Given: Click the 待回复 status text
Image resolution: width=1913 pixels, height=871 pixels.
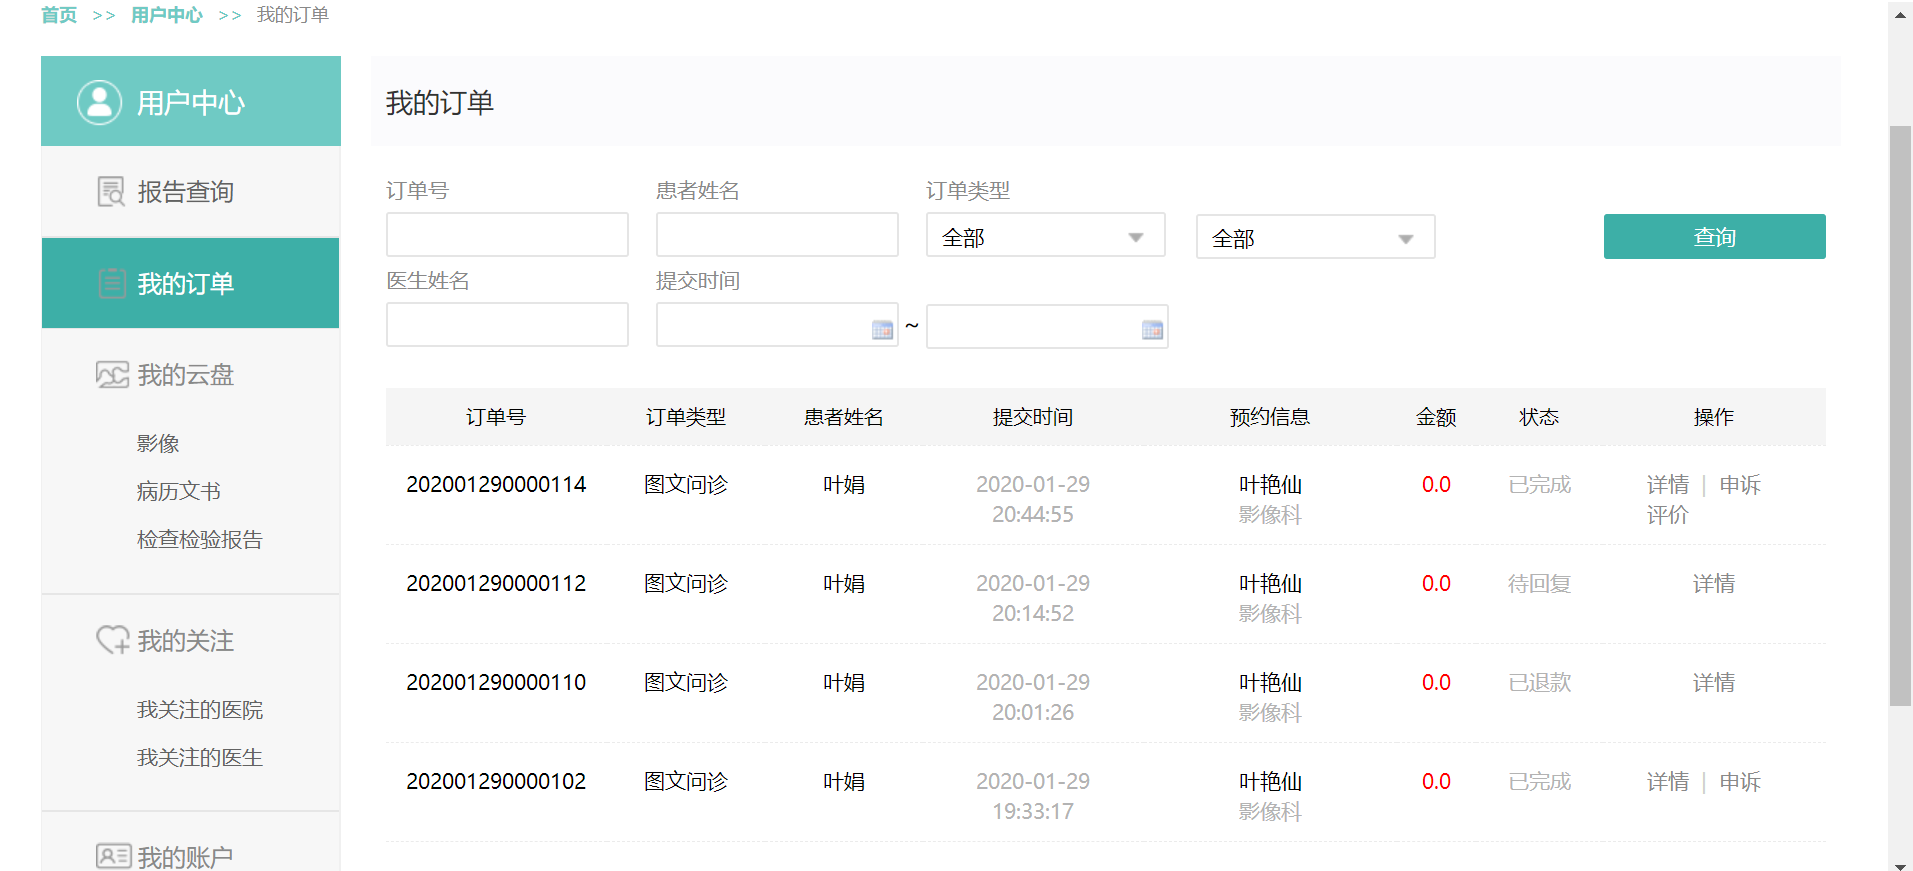Looking at the screenshot, I should click(1539, 583).
